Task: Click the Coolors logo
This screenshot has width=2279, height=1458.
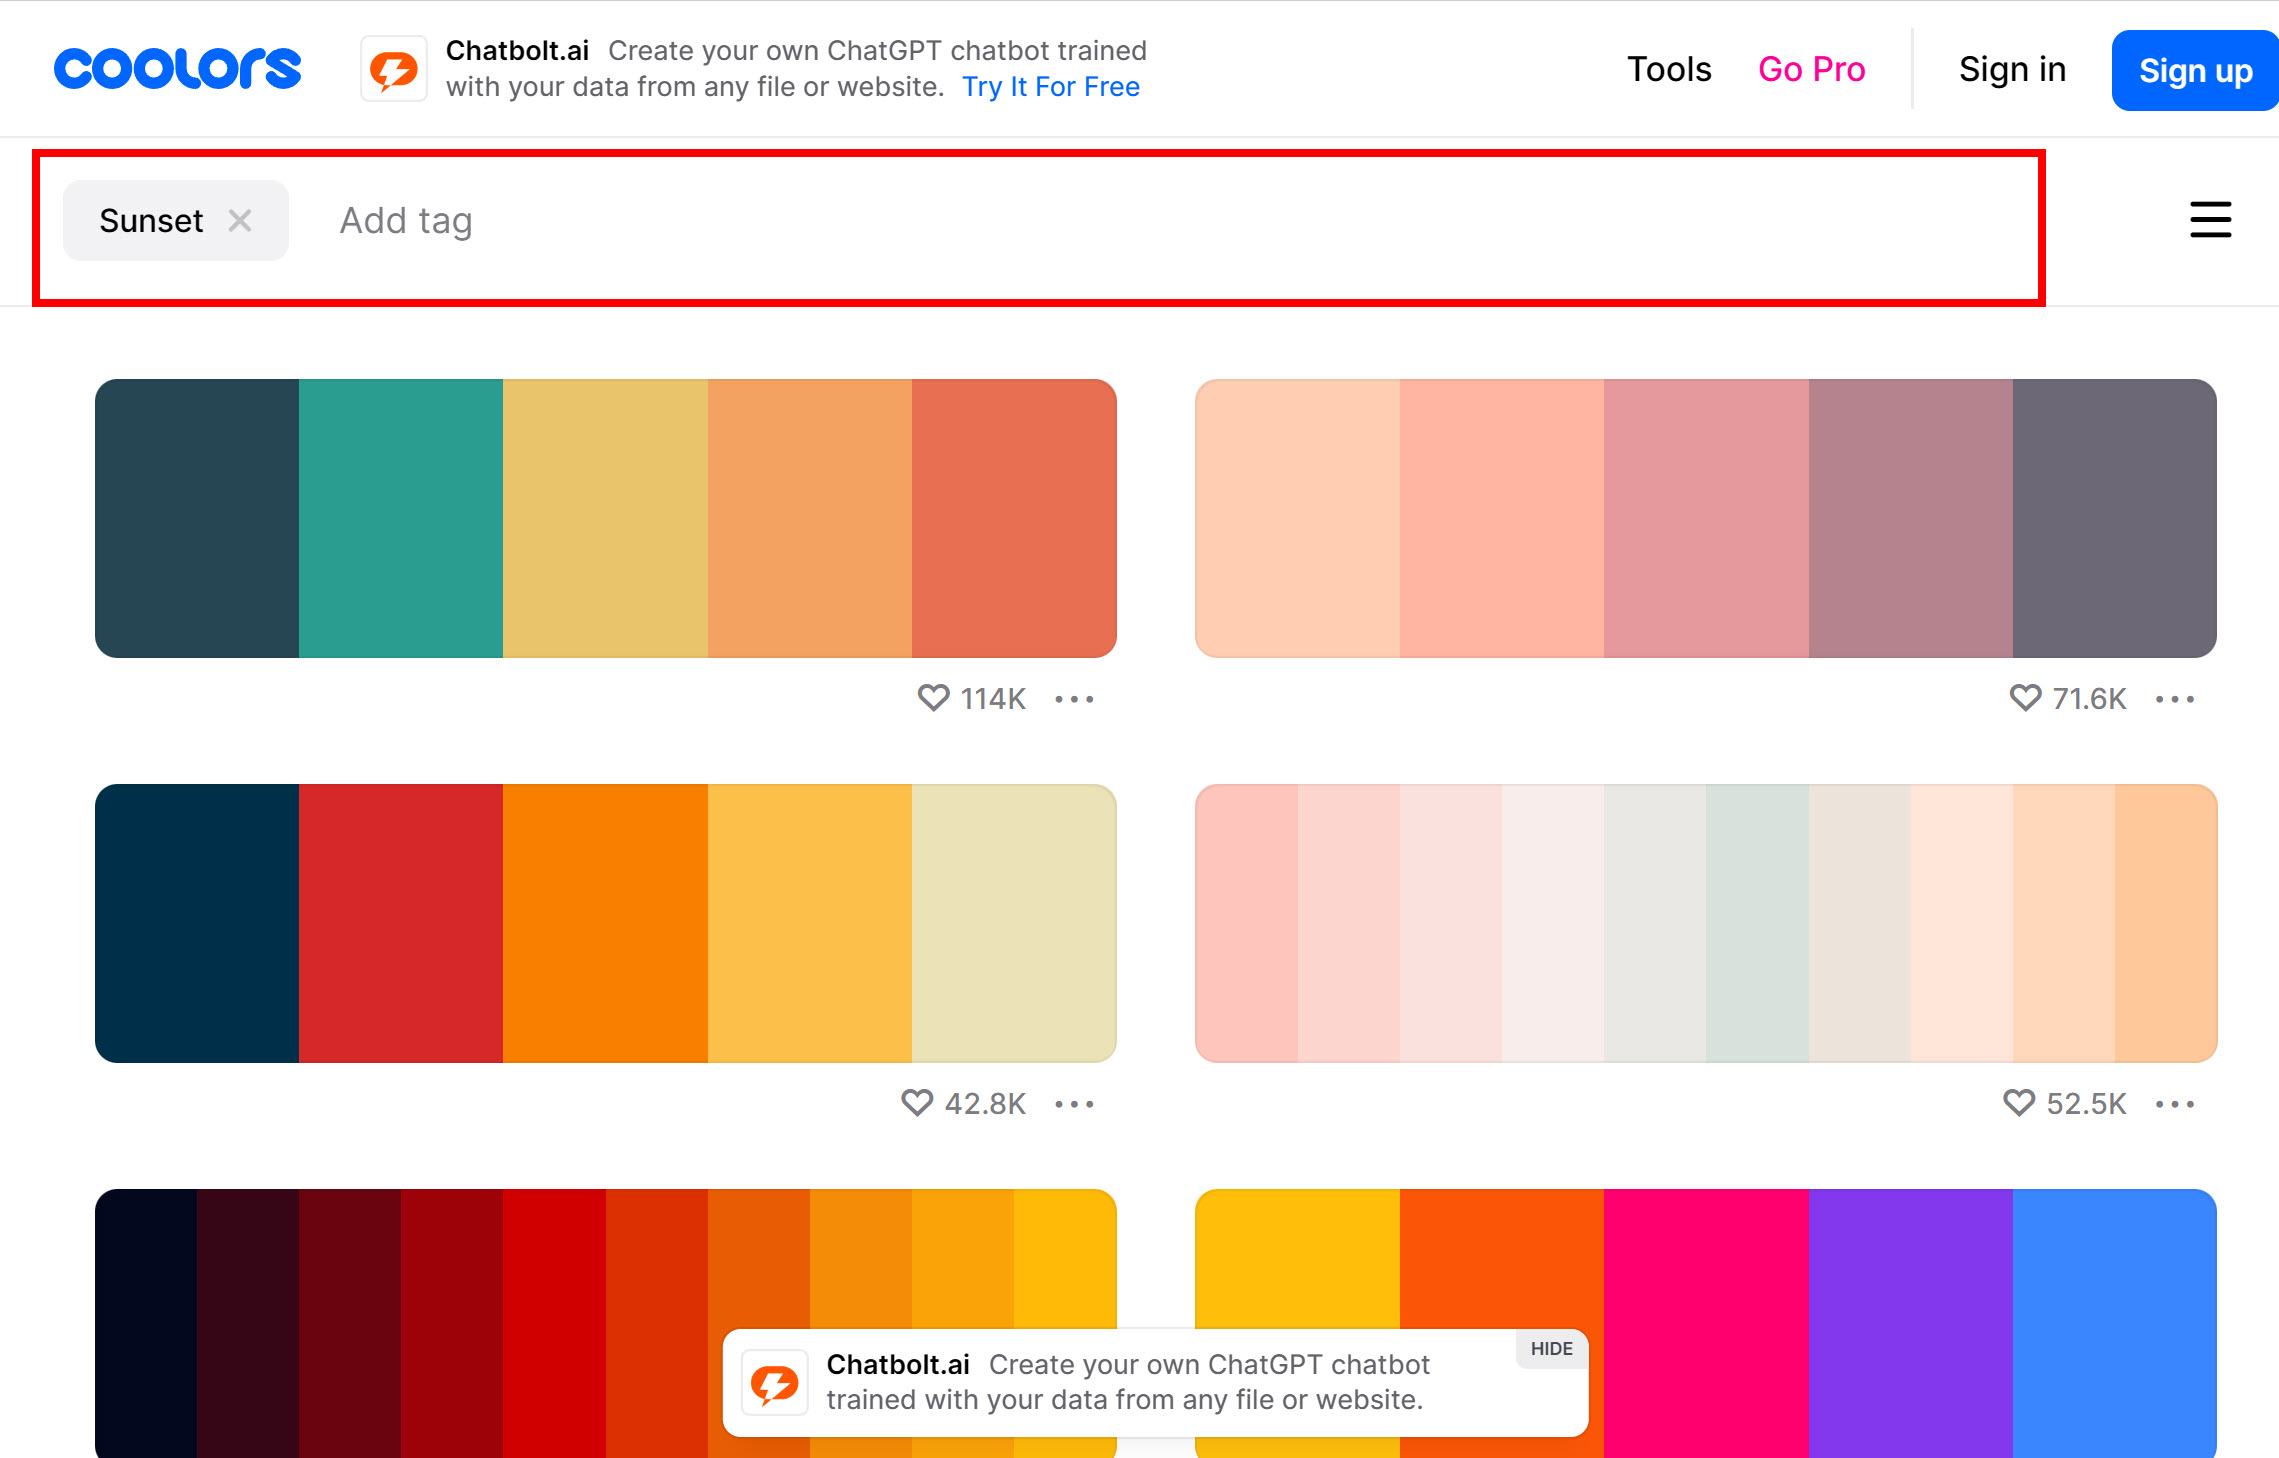Action: point(177,69)
